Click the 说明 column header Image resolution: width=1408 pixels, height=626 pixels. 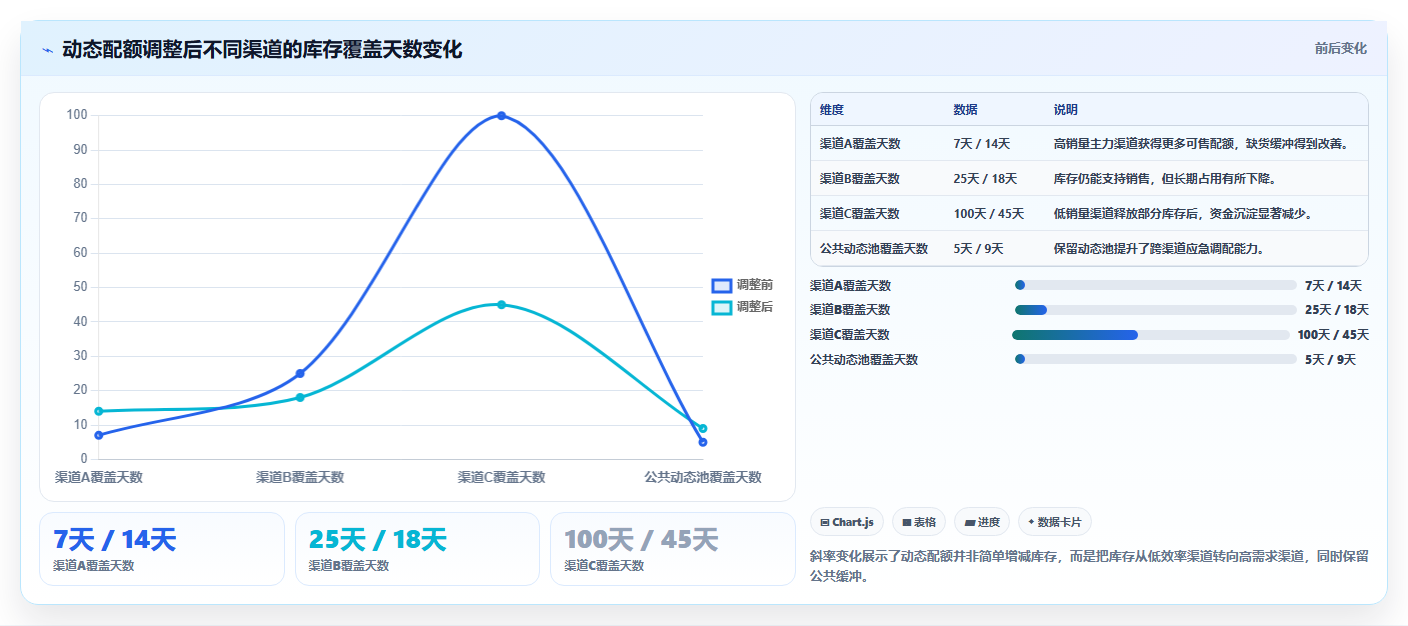[1066, 110]
